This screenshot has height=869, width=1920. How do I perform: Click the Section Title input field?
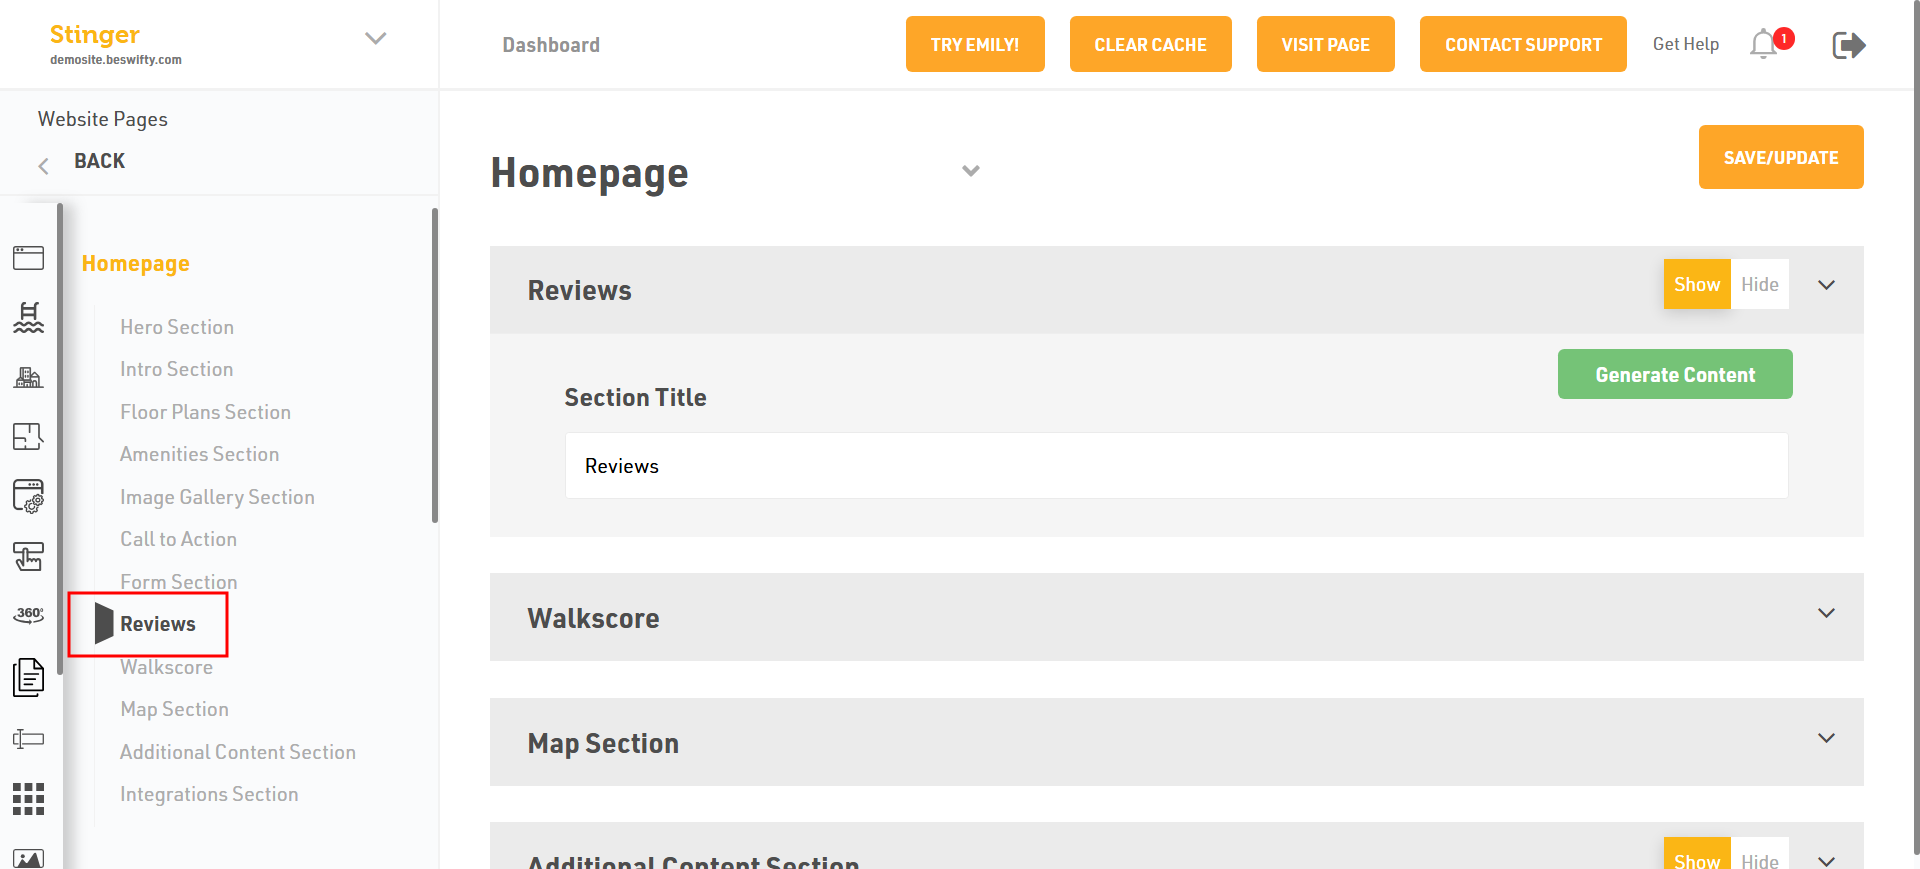1176,466
